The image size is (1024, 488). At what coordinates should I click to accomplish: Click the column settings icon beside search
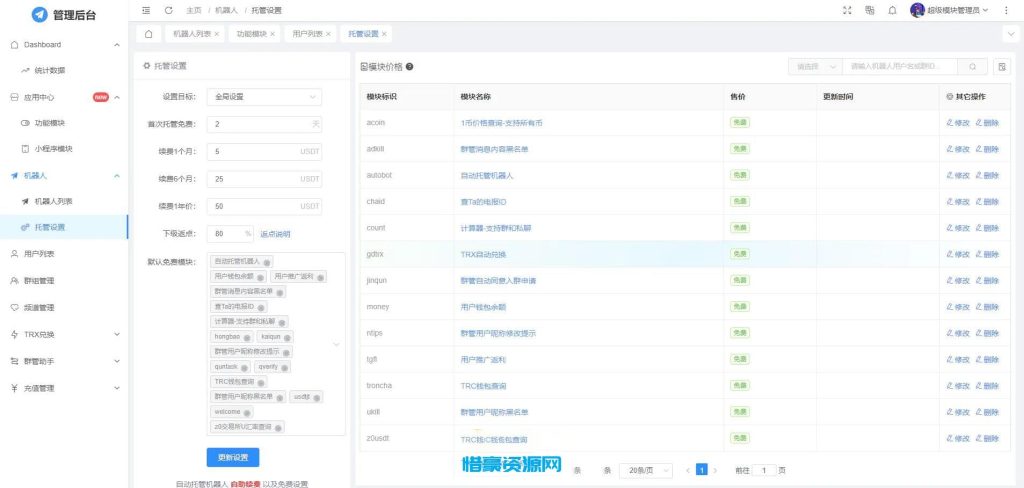(x=1002, y=67)
